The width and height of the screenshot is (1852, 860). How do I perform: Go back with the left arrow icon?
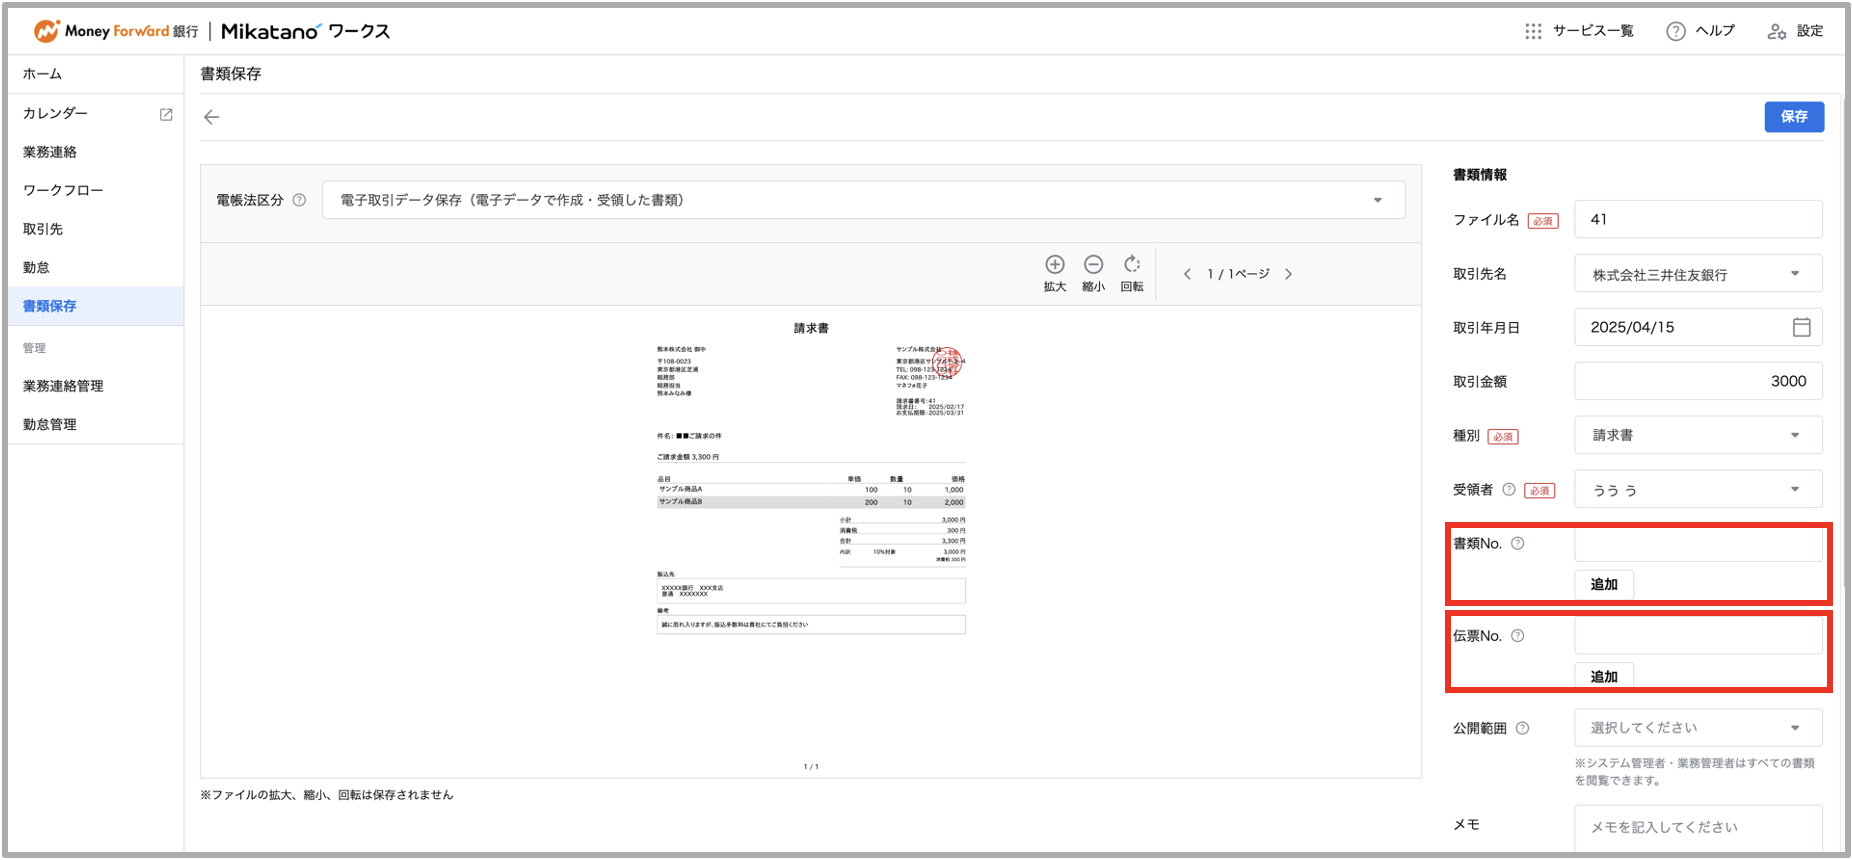tap(211, 117)
